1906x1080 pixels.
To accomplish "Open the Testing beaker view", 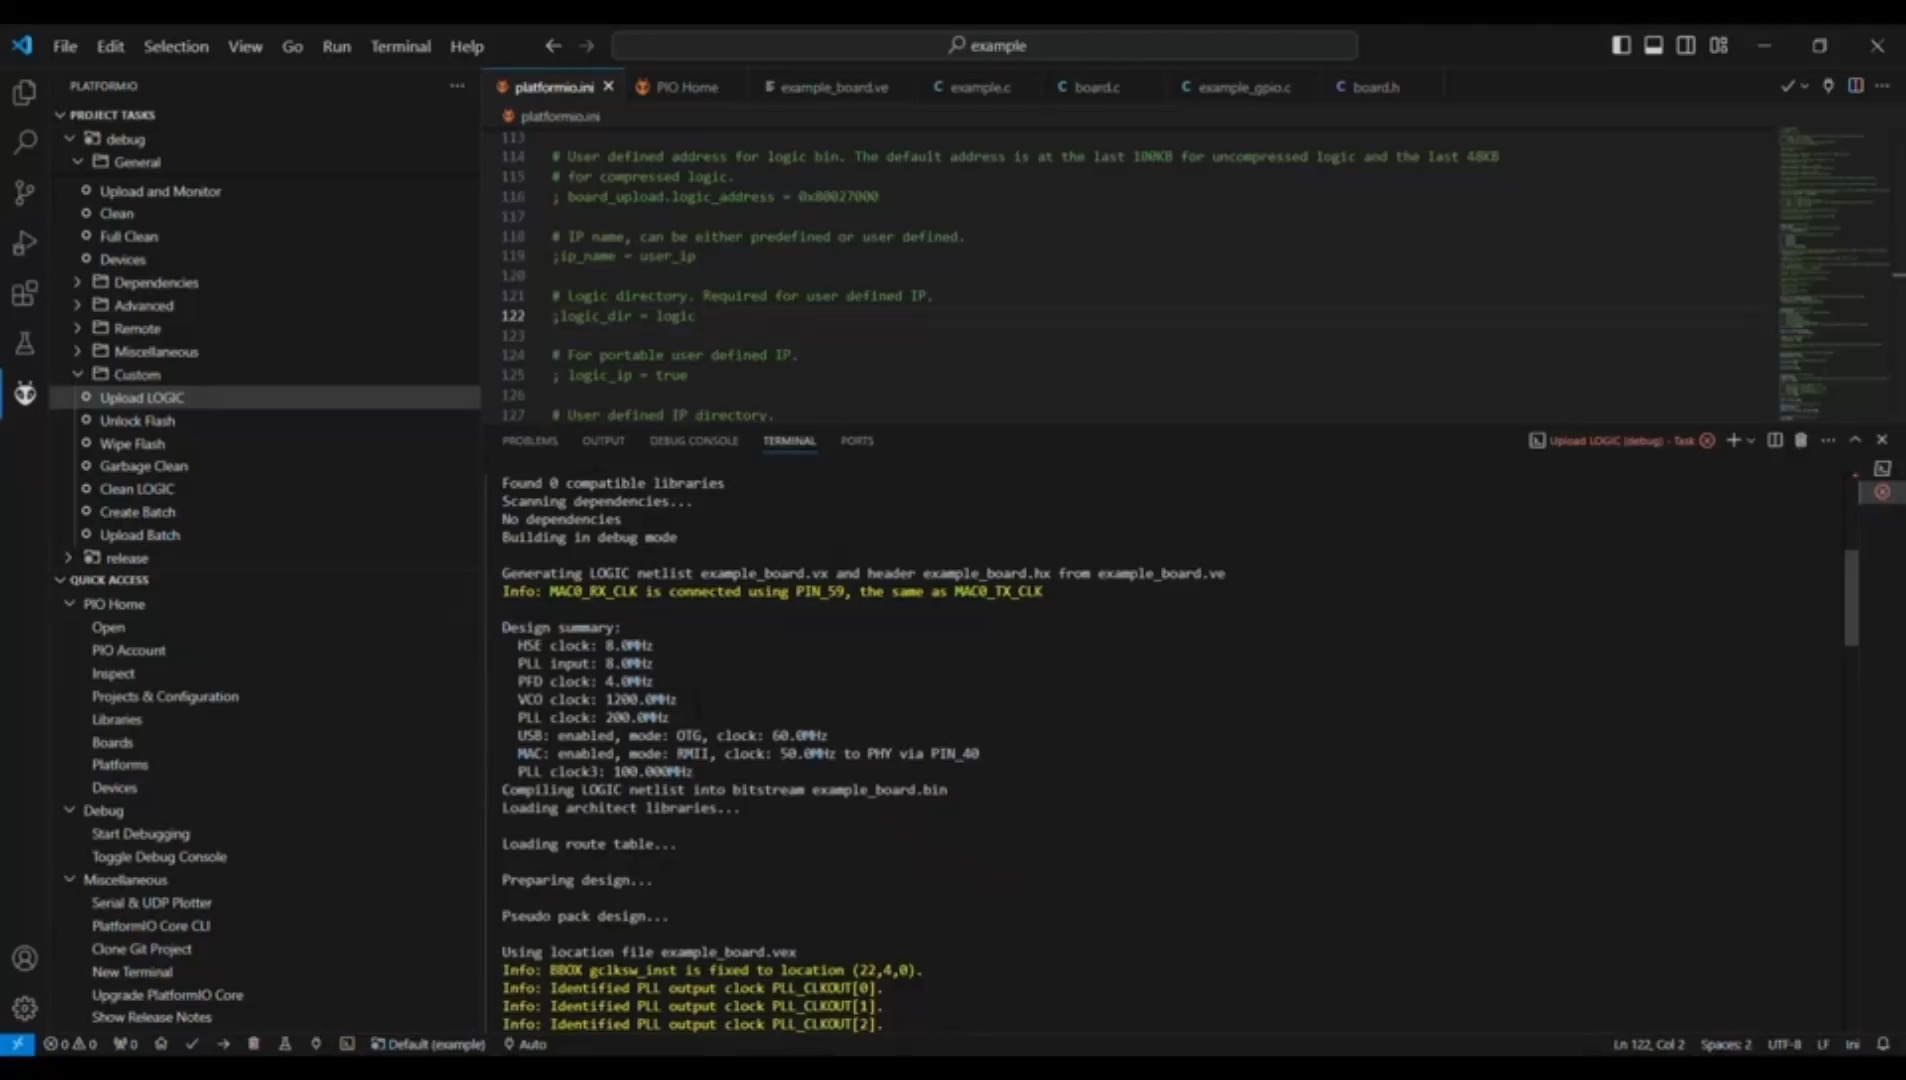I will 24,343.
